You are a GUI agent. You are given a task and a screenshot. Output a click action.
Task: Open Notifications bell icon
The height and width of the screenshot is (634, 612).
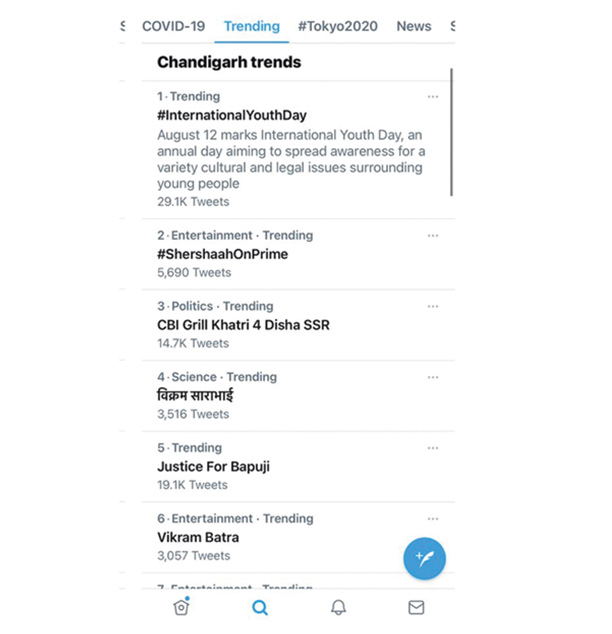point(338,607)
